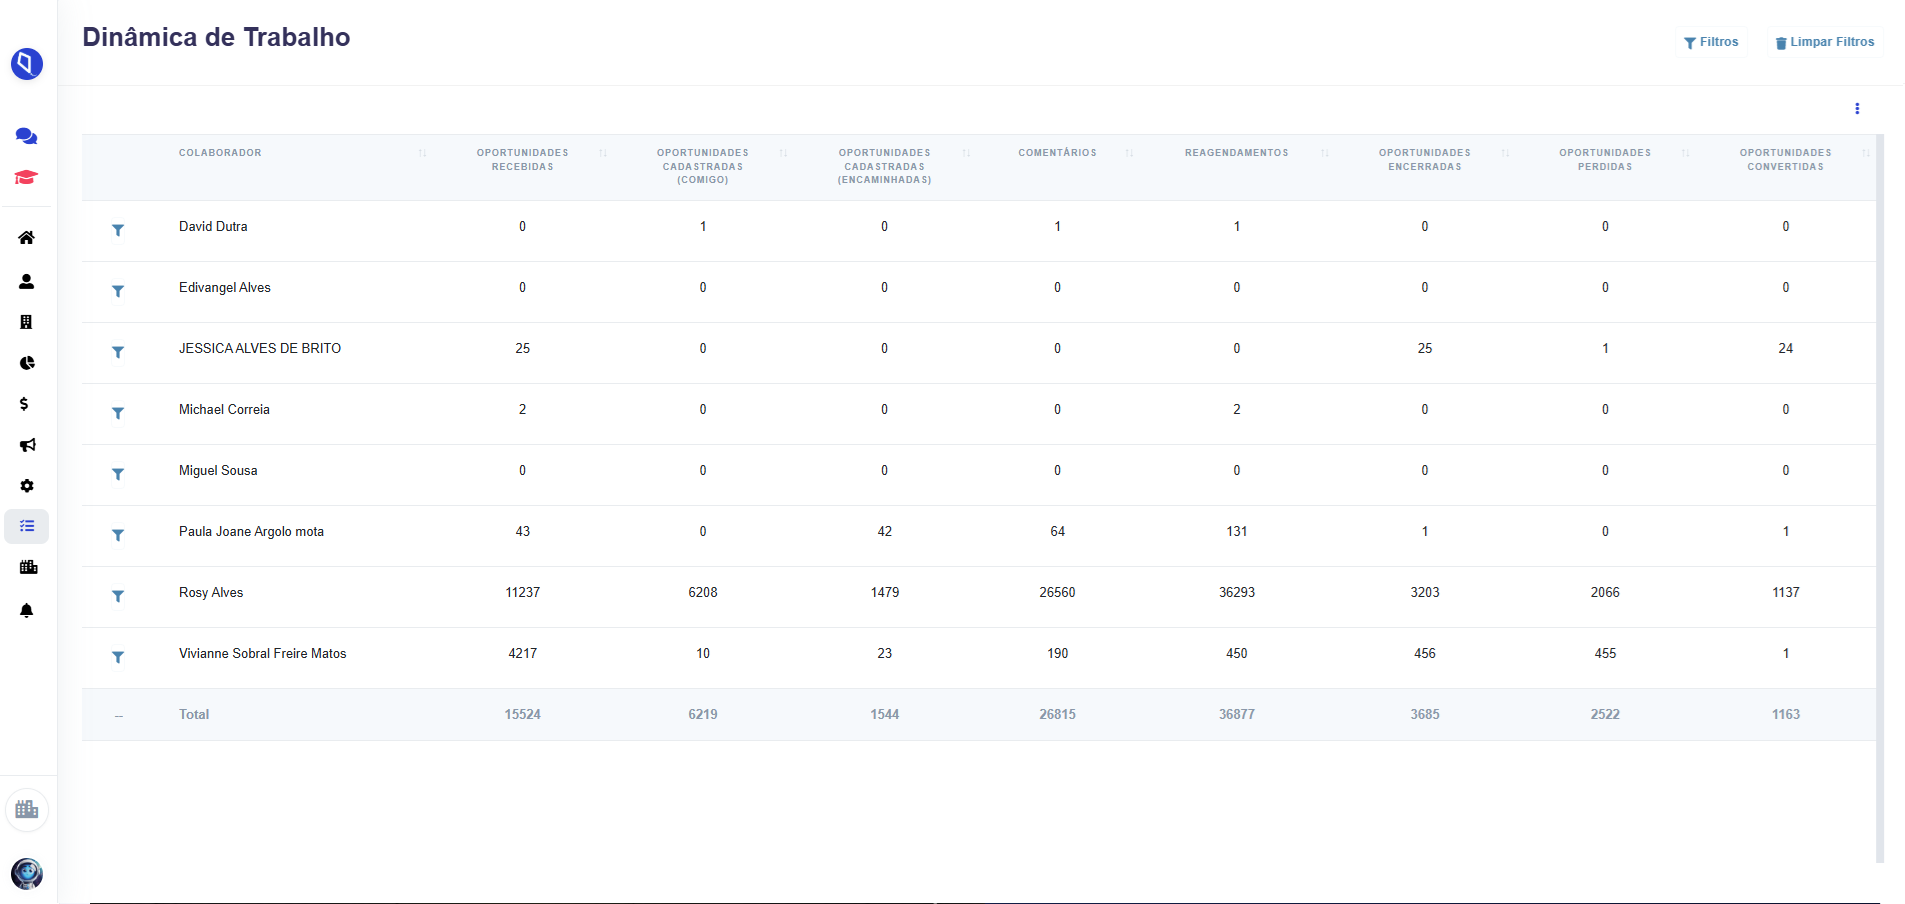Click the table vertical scrollbar
This screenshot has width=1905, height=904.
[1880, 498]
